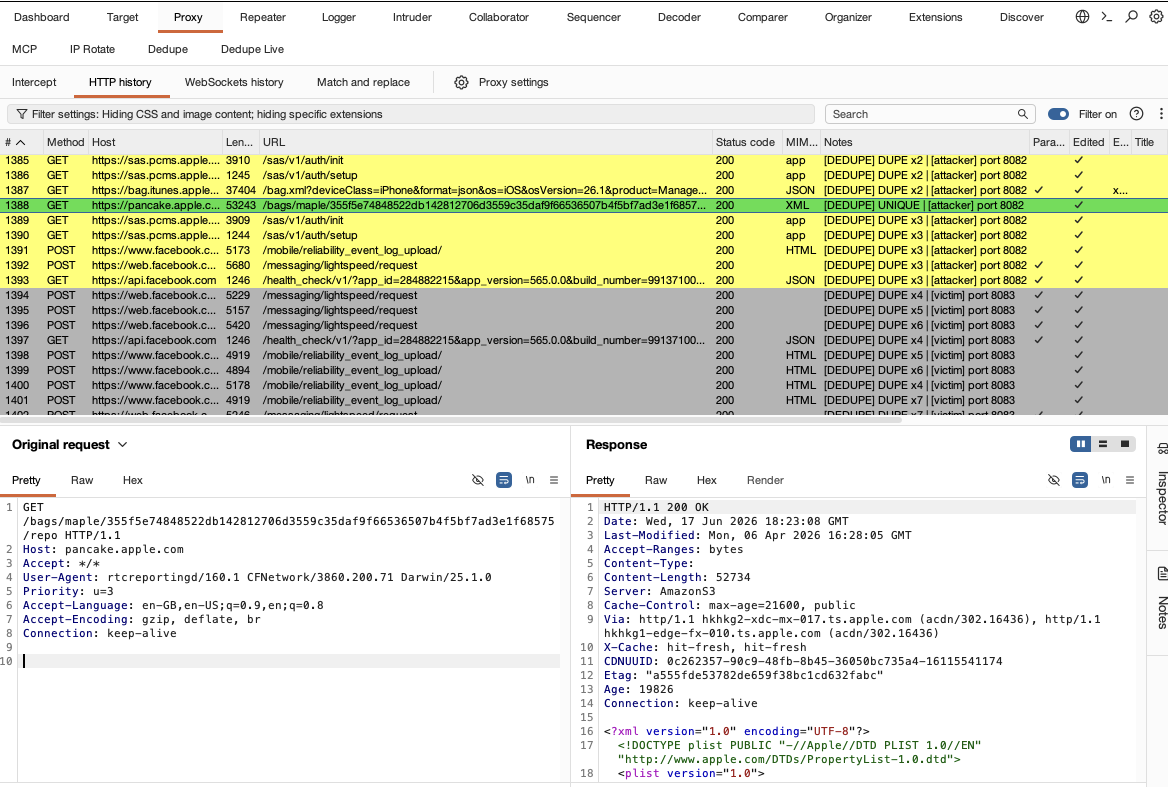Switch response view to Raw
The width and height of the screenshot is (1168, 787).
(656, 480)
